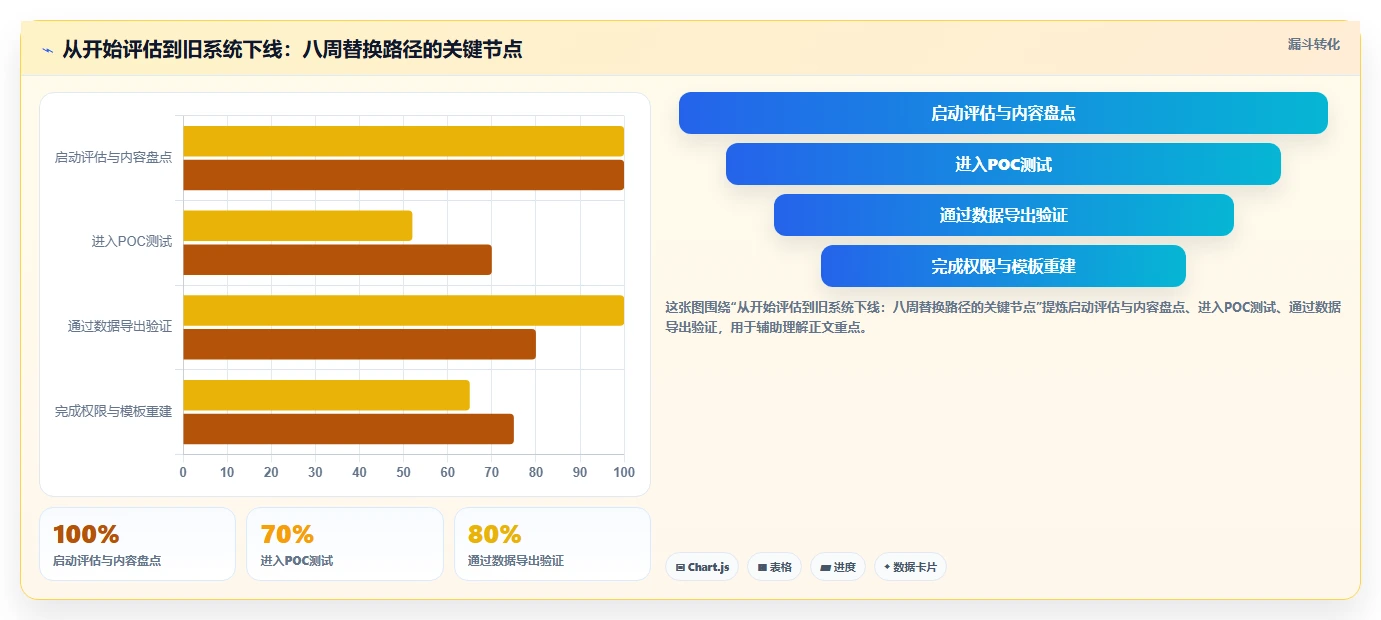
Task: Click chart axis label 通过数据导出验证
Action: tap(120, 326)
